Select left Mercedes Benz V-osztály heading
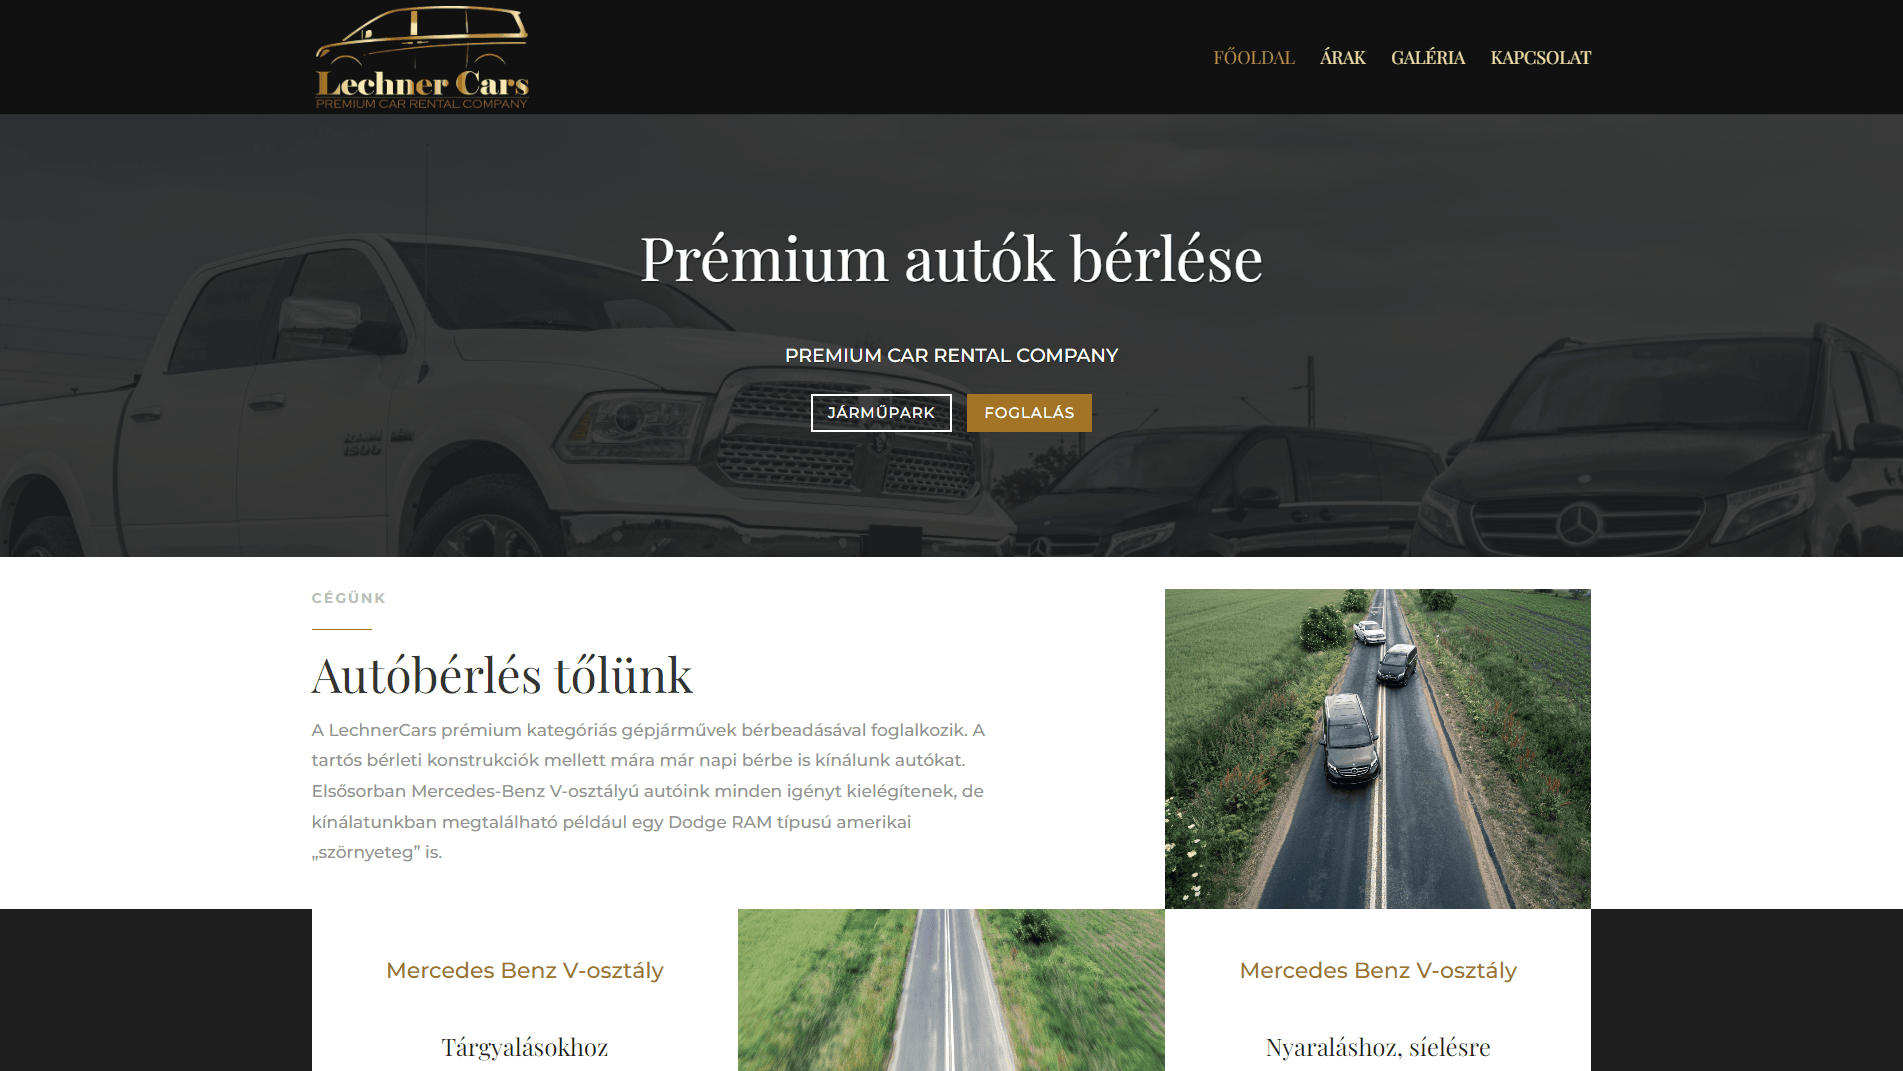 (525, 970)
